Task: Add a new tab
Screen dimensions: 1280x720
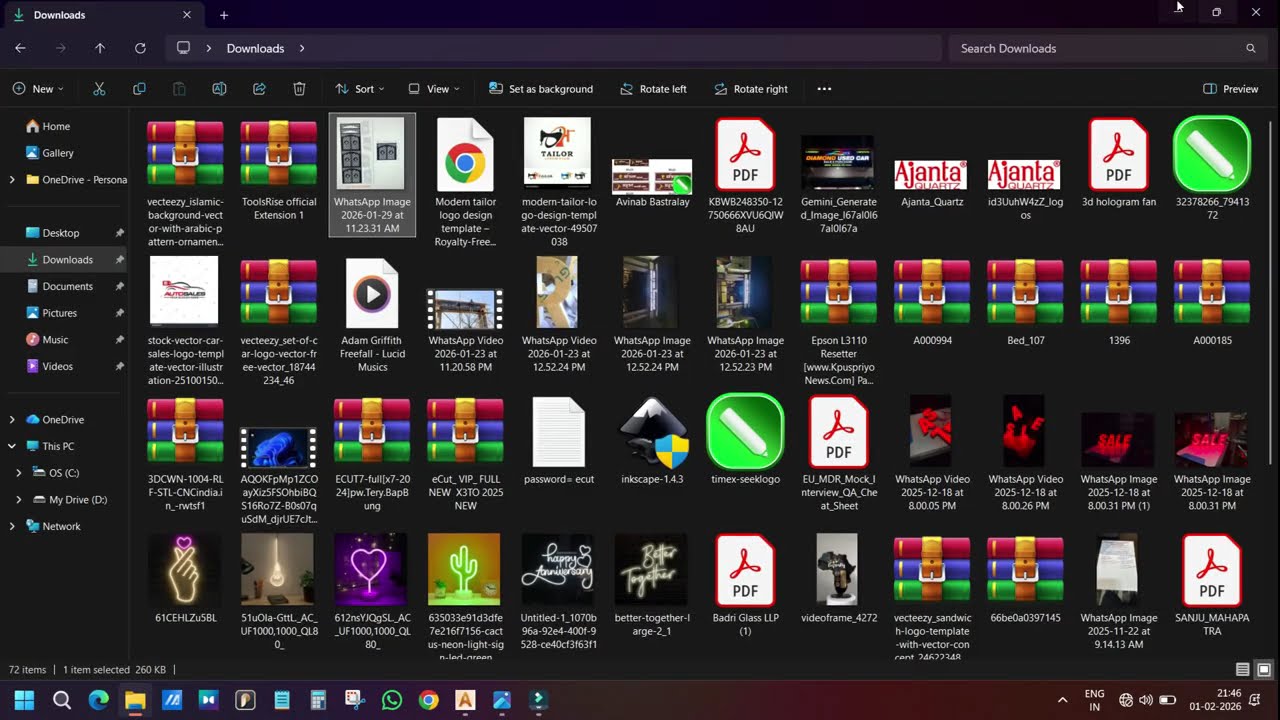Action: pyautogui.click(x=224, y=15)
